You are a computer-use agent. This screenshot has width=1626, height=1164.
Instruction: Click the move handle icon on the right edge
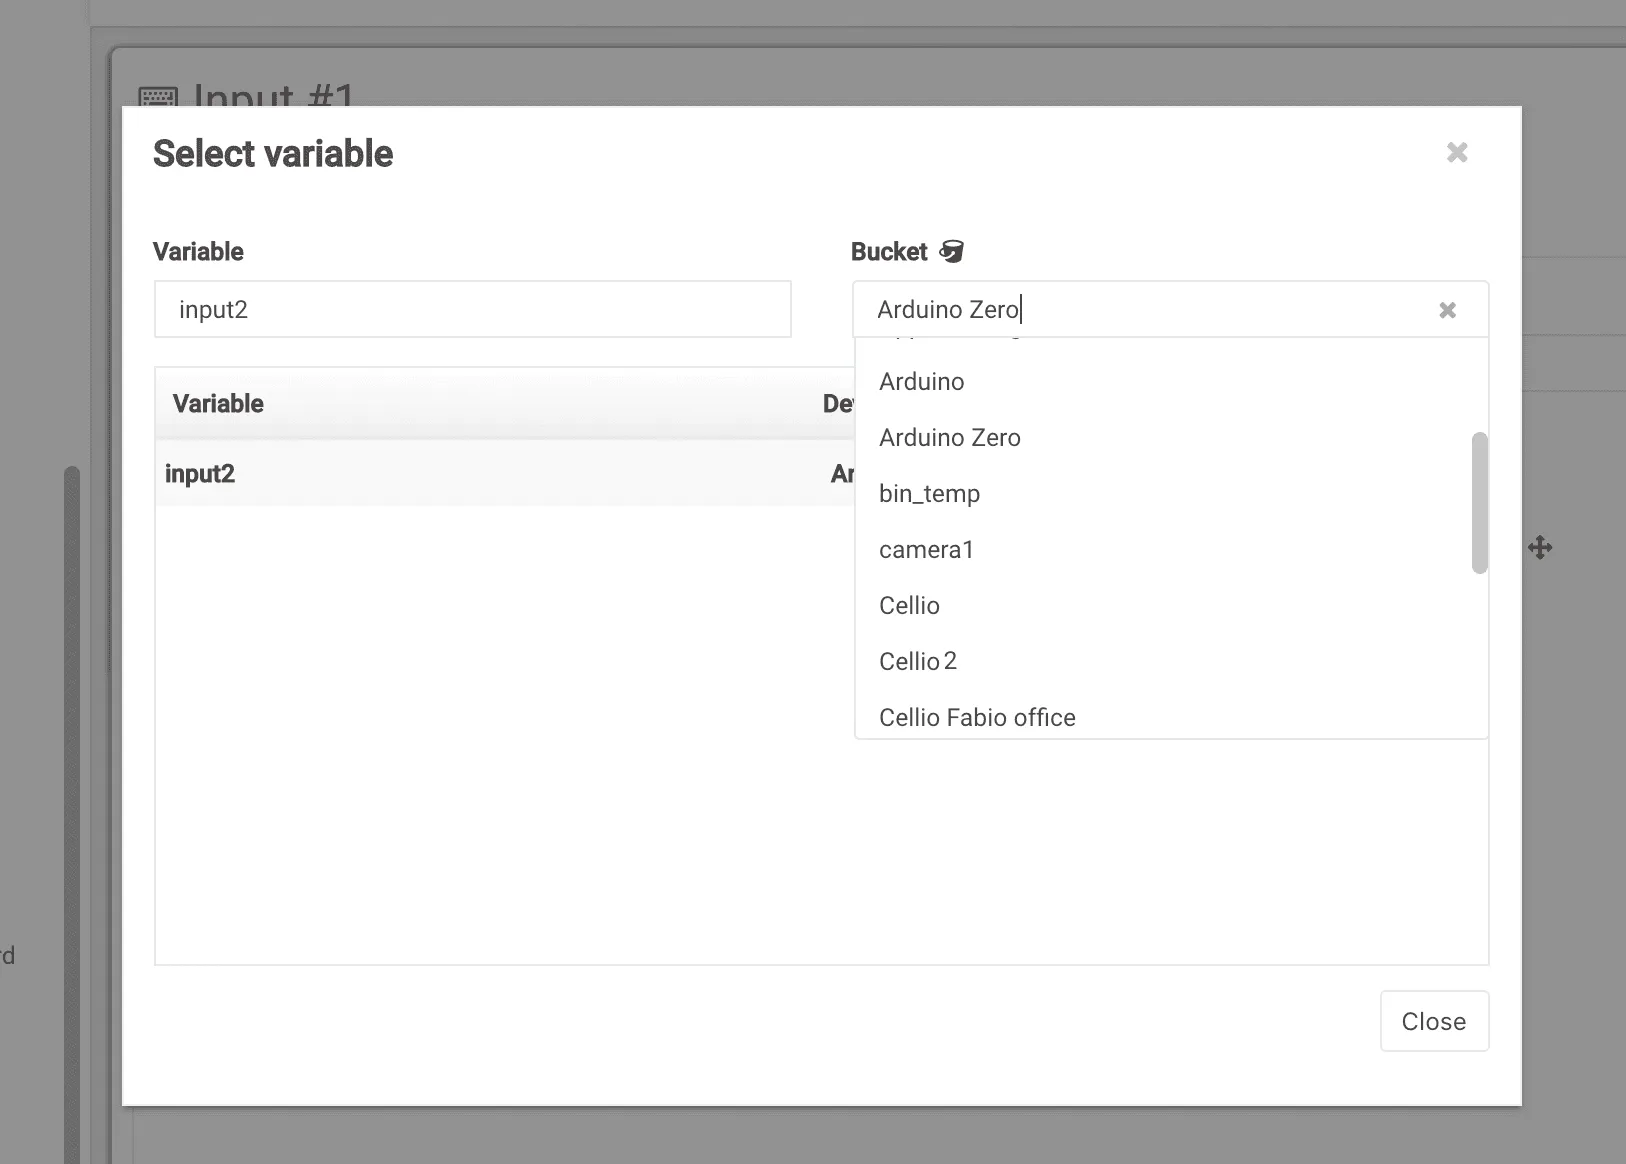(x=1540, y=547)
